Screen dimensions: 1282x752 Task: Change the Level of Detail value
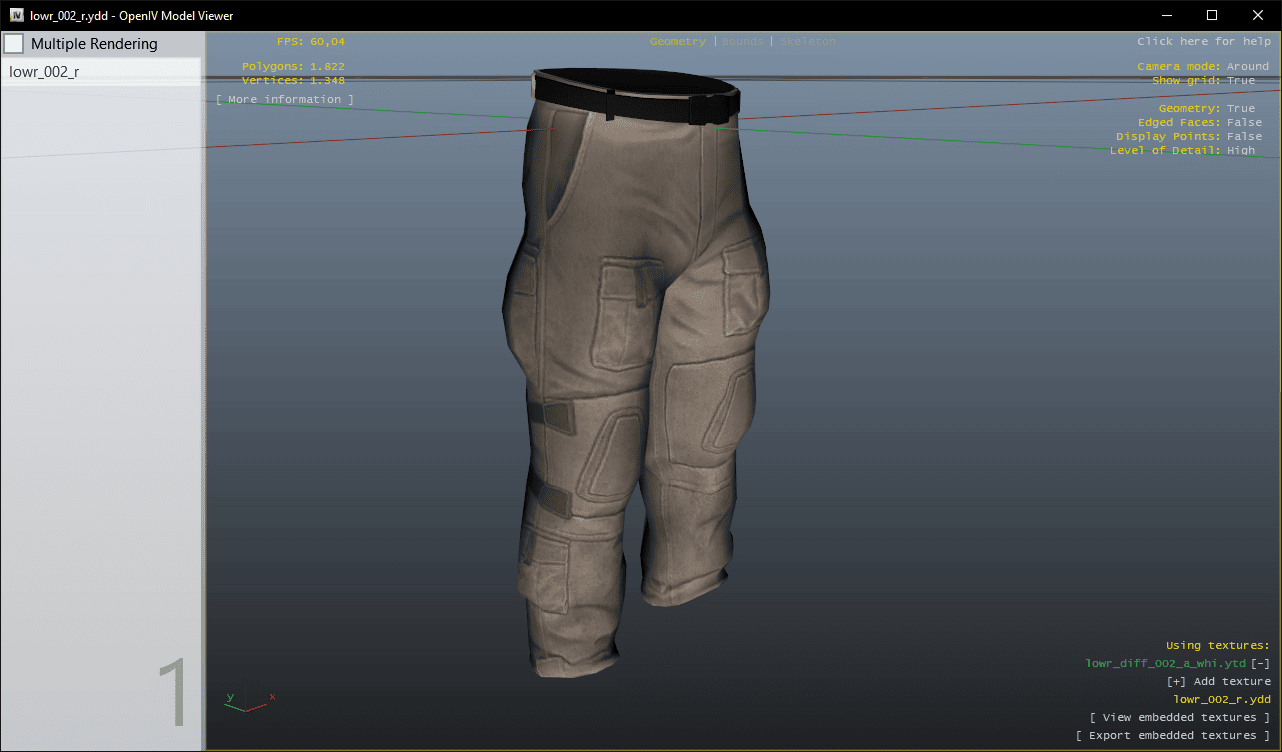1240,151
